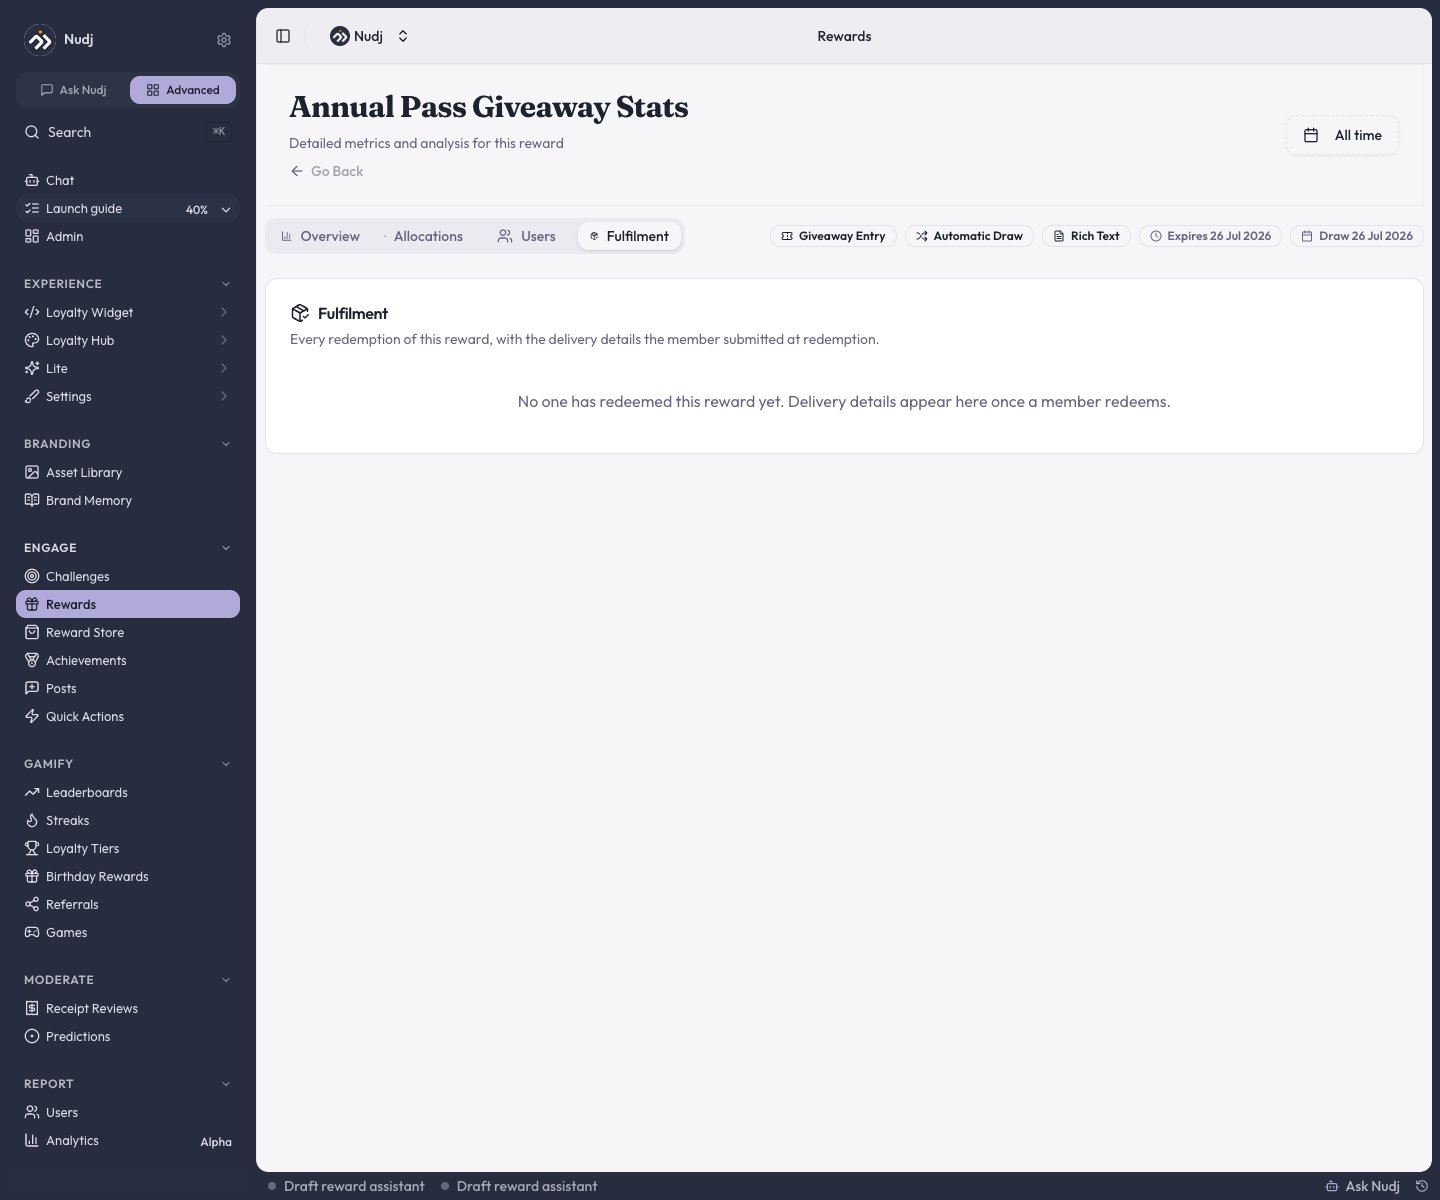Open Loyalty Widget settings
The image size is (1440, 1200).
[x=128, y=312]
